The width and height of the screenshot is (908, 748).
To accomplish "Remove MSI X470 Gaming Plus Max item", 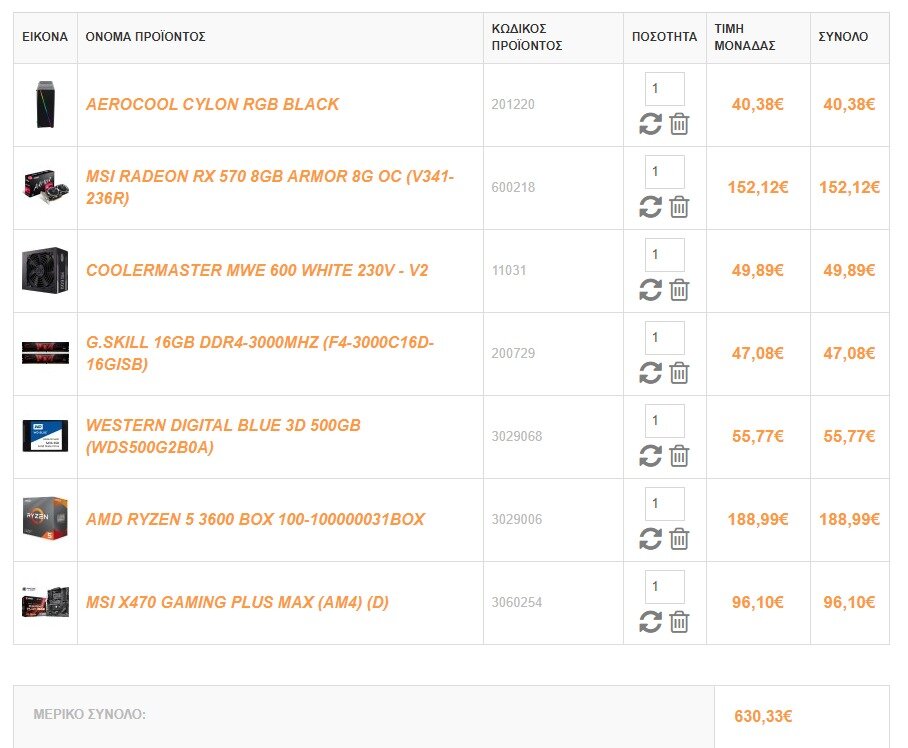I will point(679,622).
